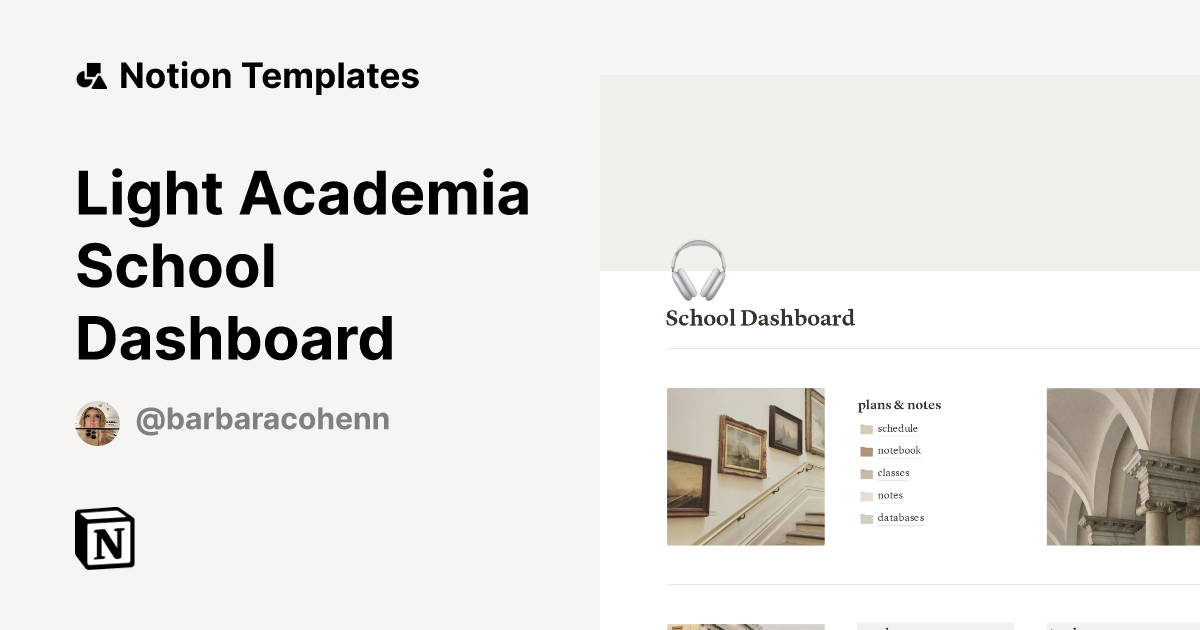
Task: Open the notes page link
Action: [x=890, y=495]
